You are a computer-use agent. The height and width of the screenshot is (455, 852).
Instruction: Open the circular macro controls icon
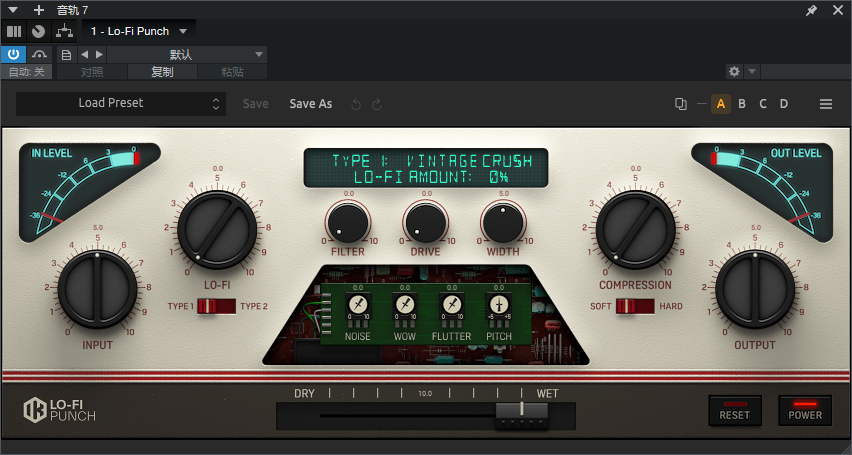pyautogui.click(x=39, y=32)
